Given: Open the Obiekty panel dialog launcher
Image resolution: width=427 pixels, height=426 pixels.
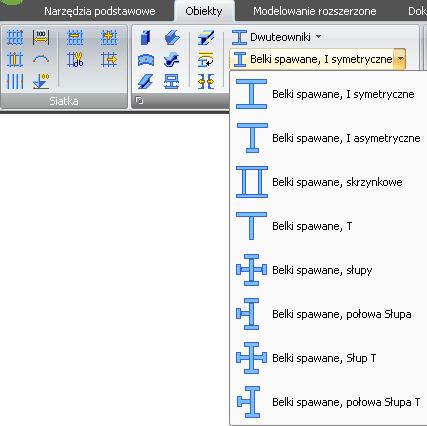Looking at the screenshot, I should (x=140, y=100).
